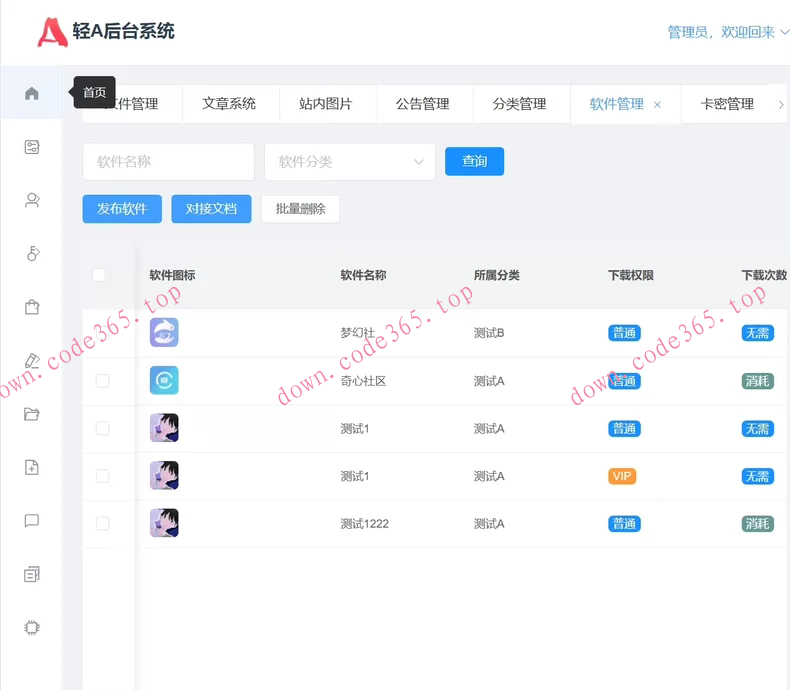Open the pencil edit sidebar icon
Viewport: 790px width, 690px height.
pyautogui.click(x=32, y=361)
